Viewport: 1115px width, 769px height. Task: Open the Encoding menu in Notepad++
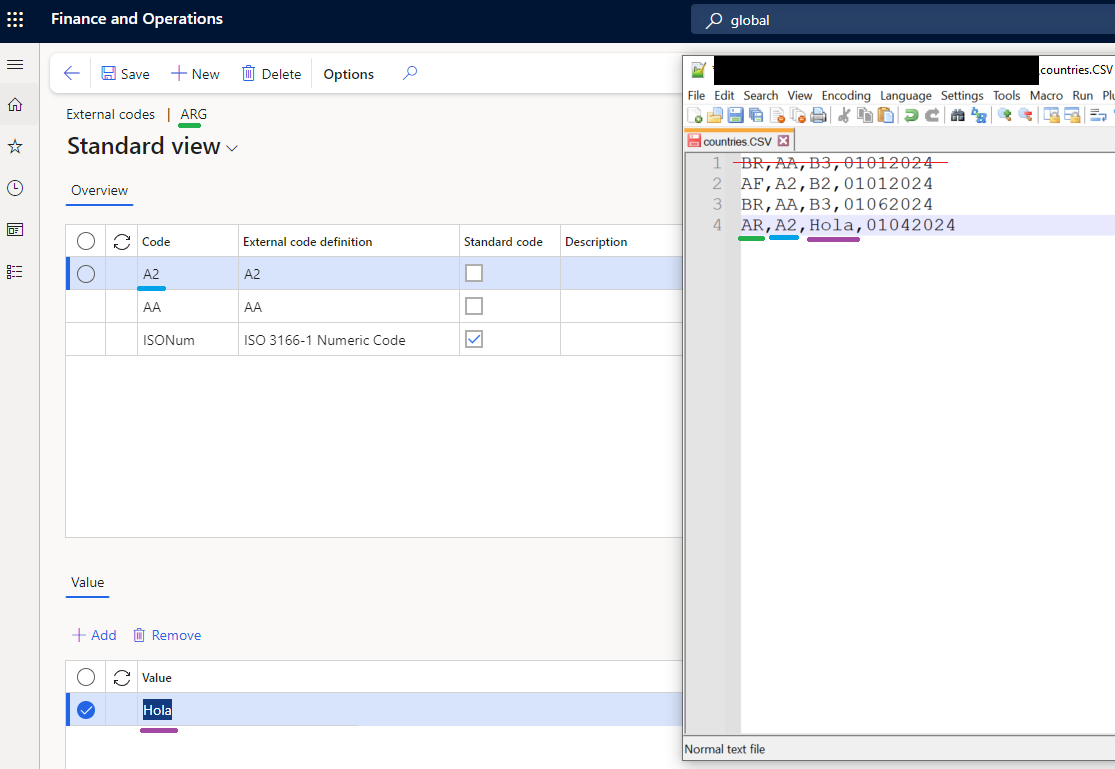[846, 95]
